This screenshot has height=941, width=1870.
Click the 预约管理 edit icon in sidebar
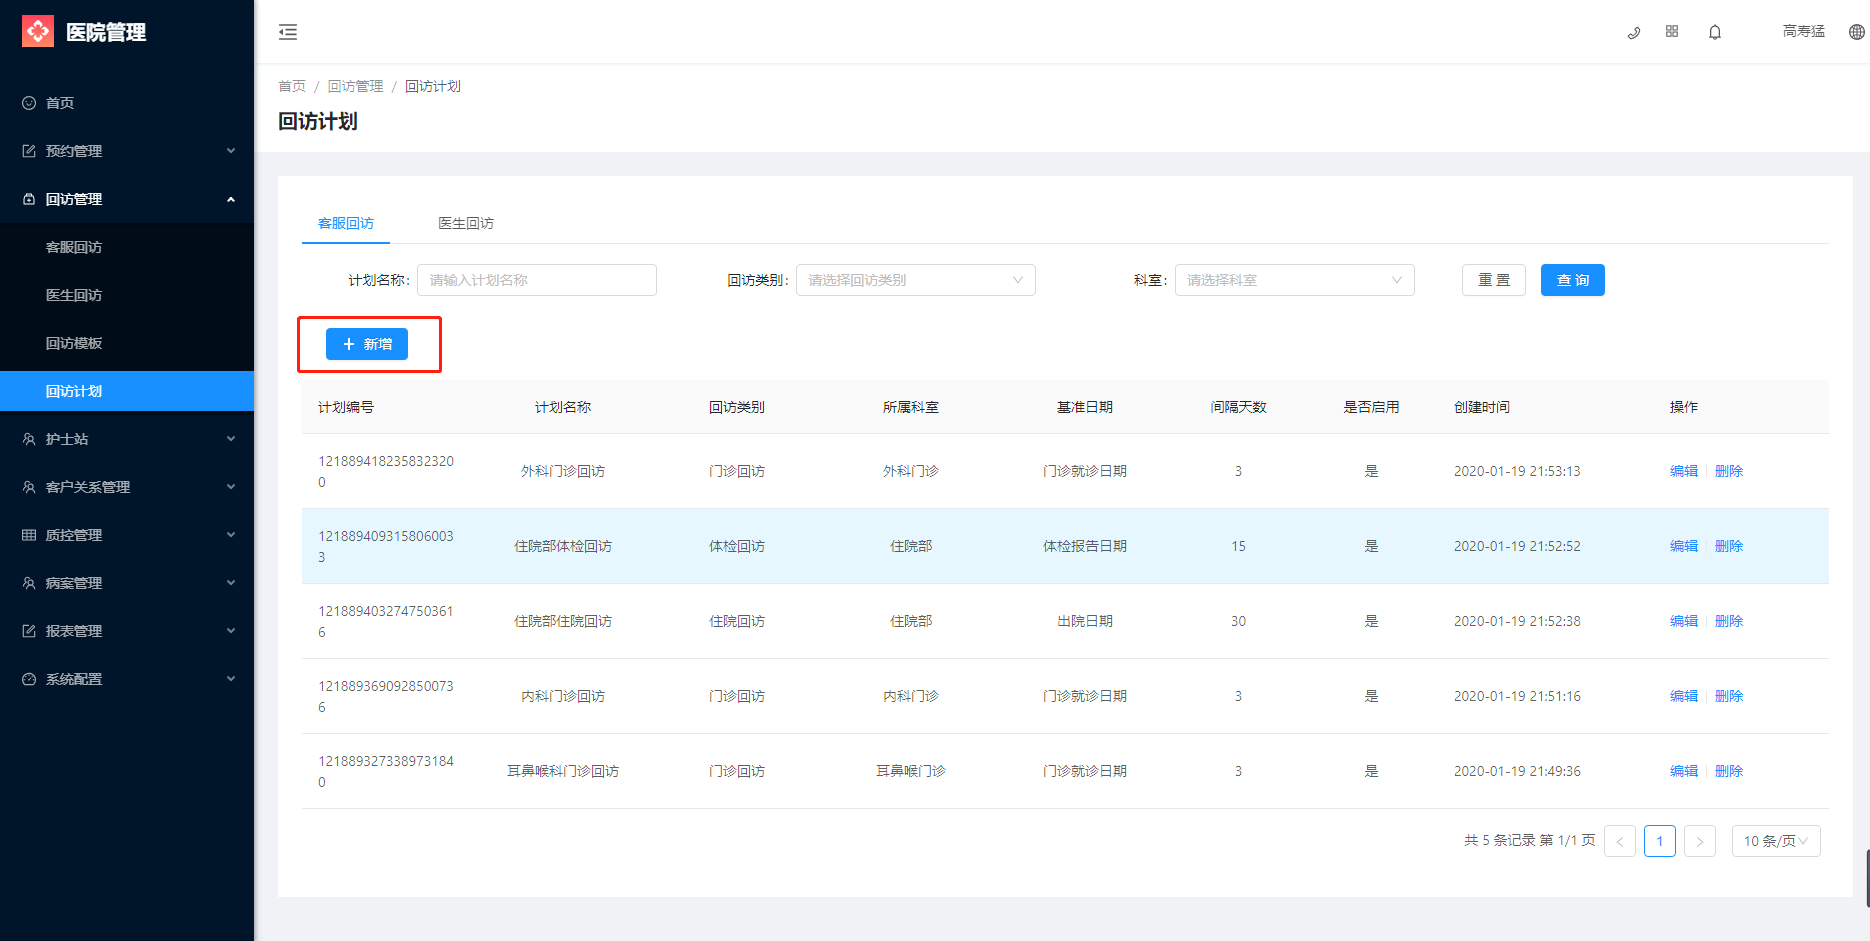click(x=29, y=151)
